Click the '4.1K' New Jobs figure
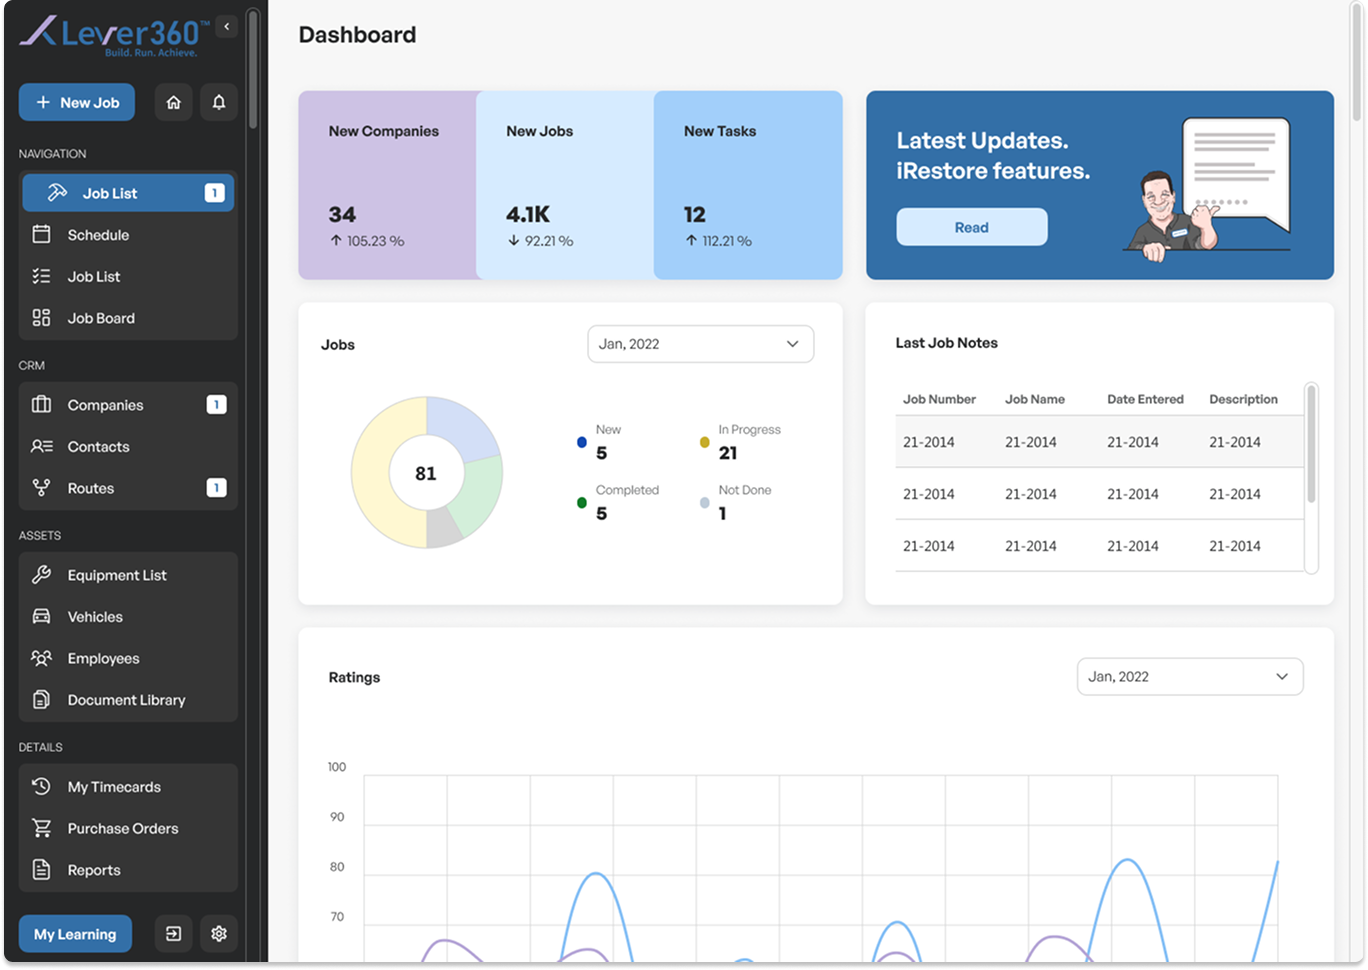1368x970 pixels. coord(528,214)
